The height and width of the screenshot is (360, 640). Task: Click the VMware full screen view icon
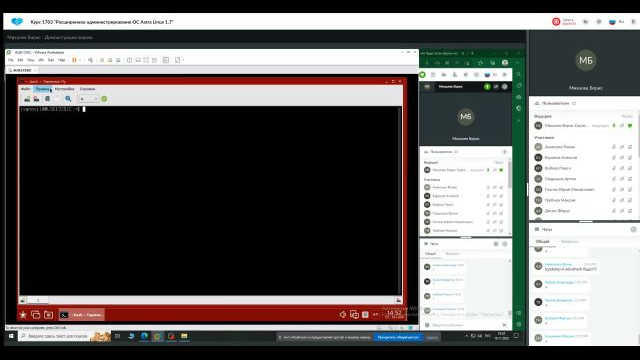click(146, 60)
